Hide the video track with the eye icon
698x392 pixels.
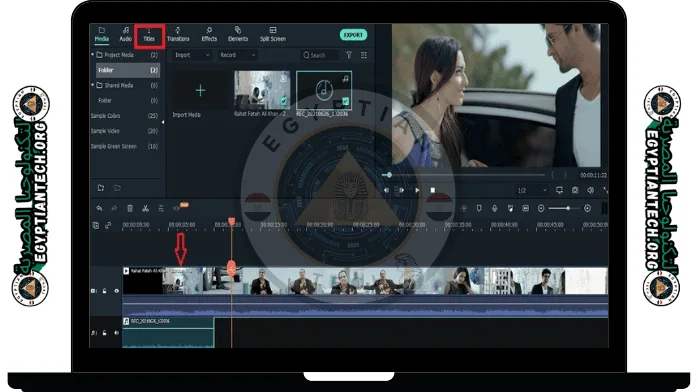click(116, 291)
